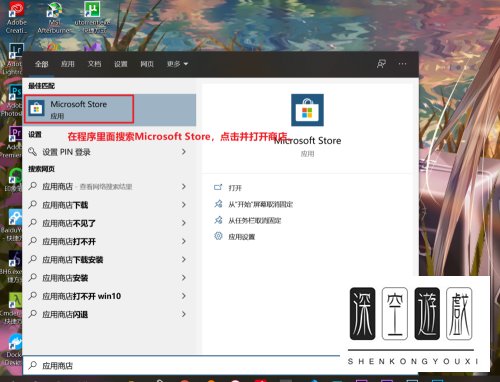Click the unpin icon for Start screen
Screen dimensions: 500x382
click(x=218, y=204)
